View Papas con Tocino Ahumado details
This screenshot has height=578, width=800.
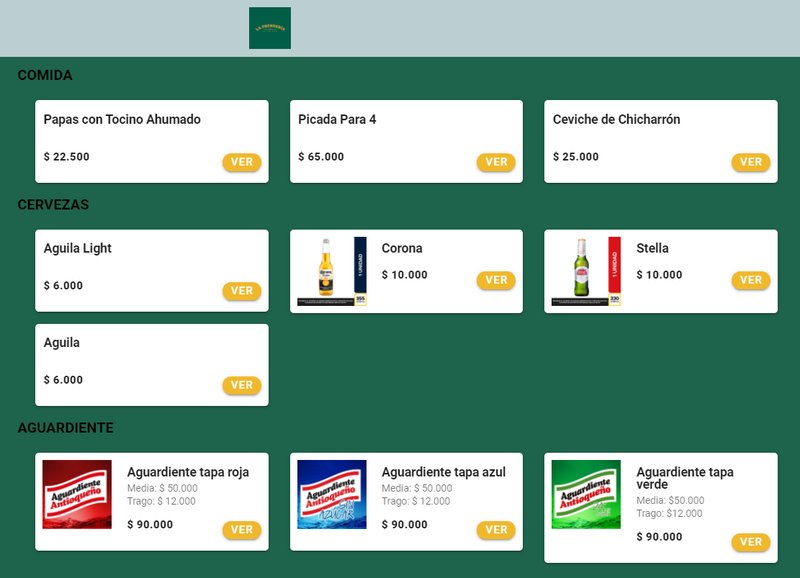tap(242, 162)
